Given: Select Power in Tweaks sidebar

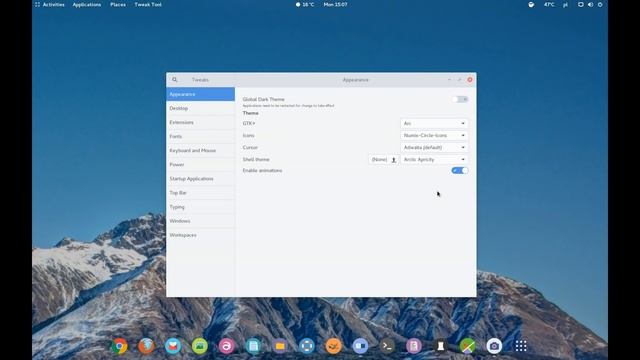Looking at the screenshot, I should [200, 164].
